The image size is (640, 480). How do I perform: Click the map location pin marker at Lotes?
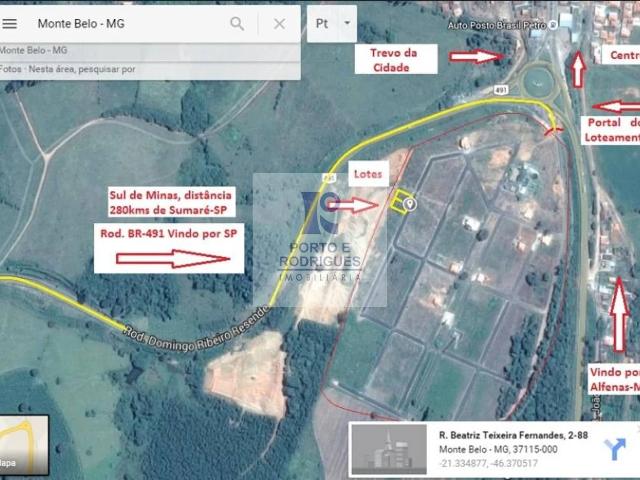[x=410, y=204]
